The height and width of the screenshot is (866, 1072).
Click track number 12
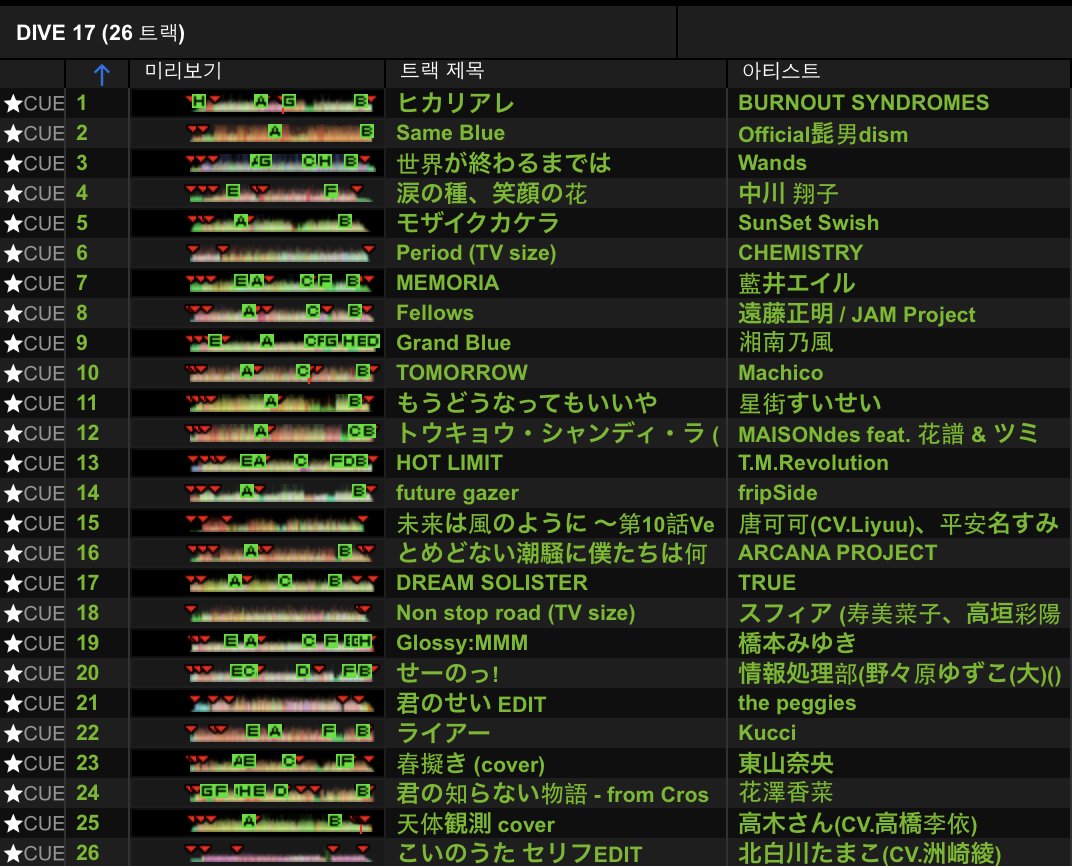(88, 433)
